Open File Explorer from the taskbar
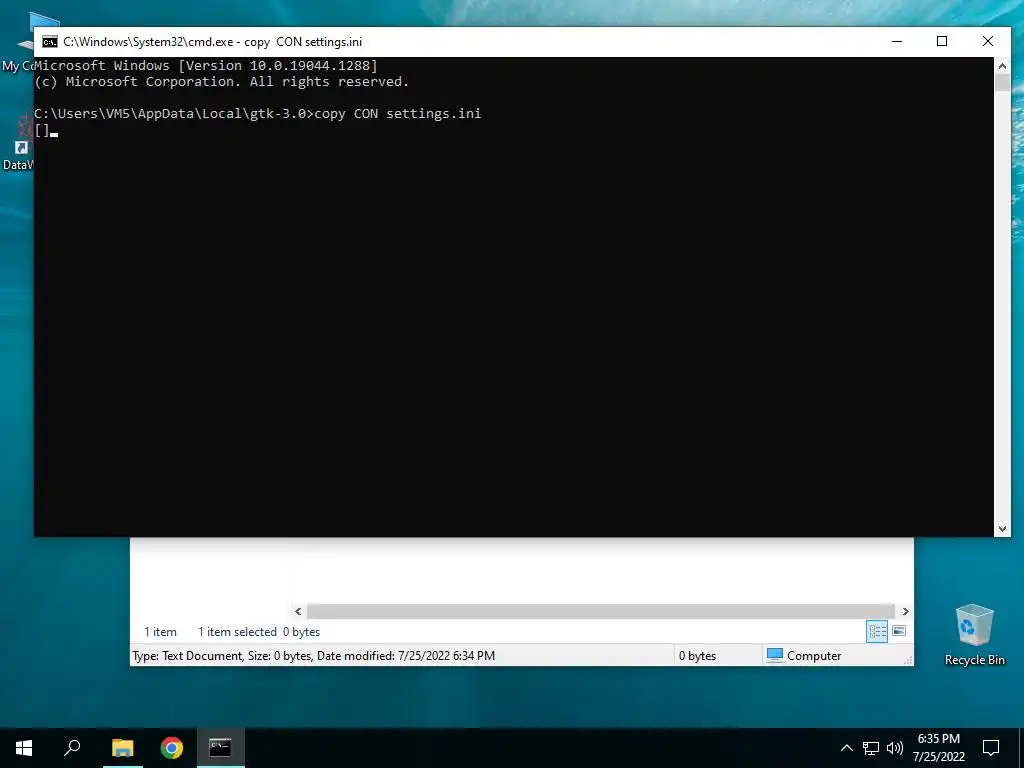Image resolution: width=1024 pixels, height=768 pixels. pyautogui.click(x=122, y=748)
